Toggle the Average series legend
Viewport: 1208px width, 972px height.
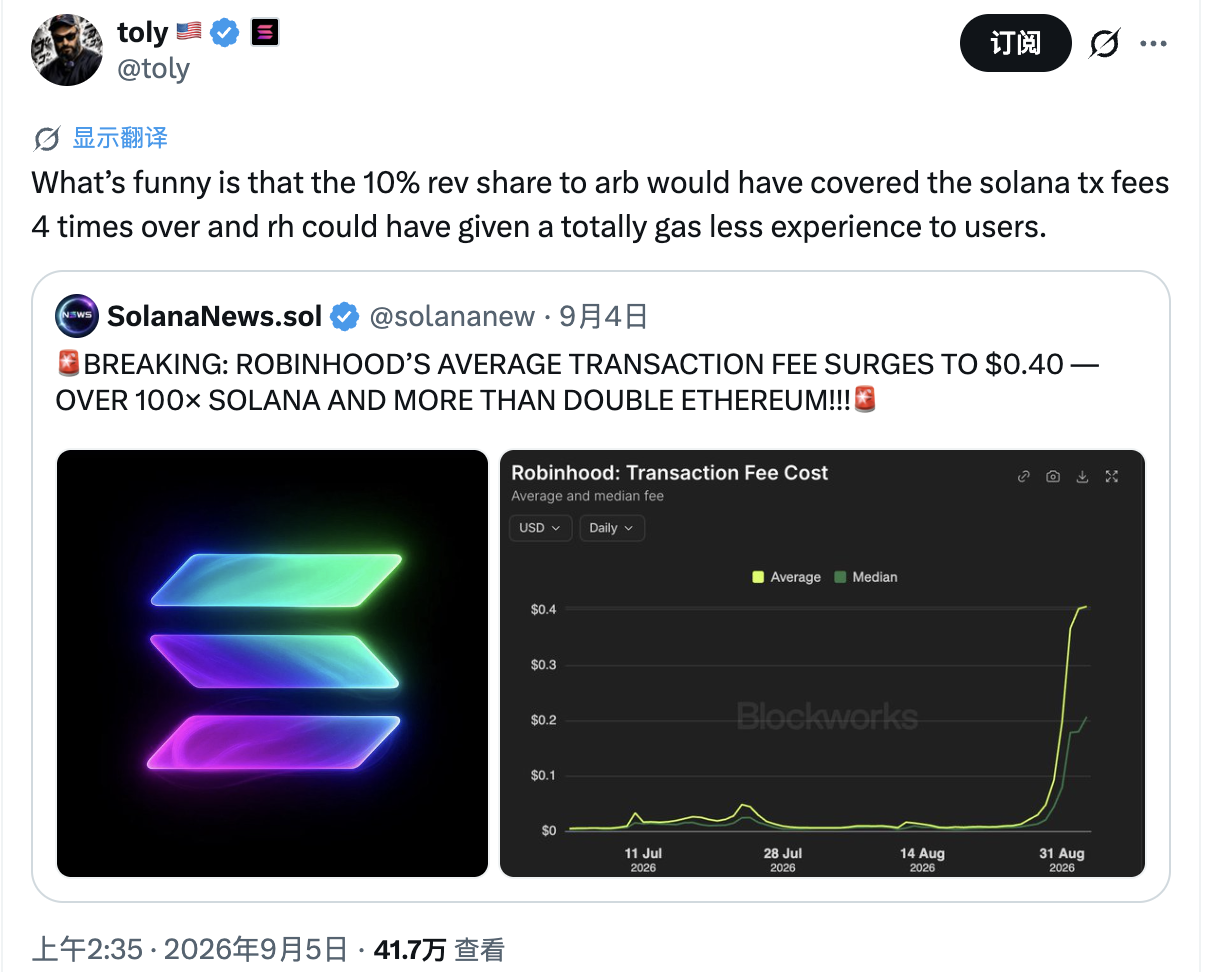pos(786,577)
